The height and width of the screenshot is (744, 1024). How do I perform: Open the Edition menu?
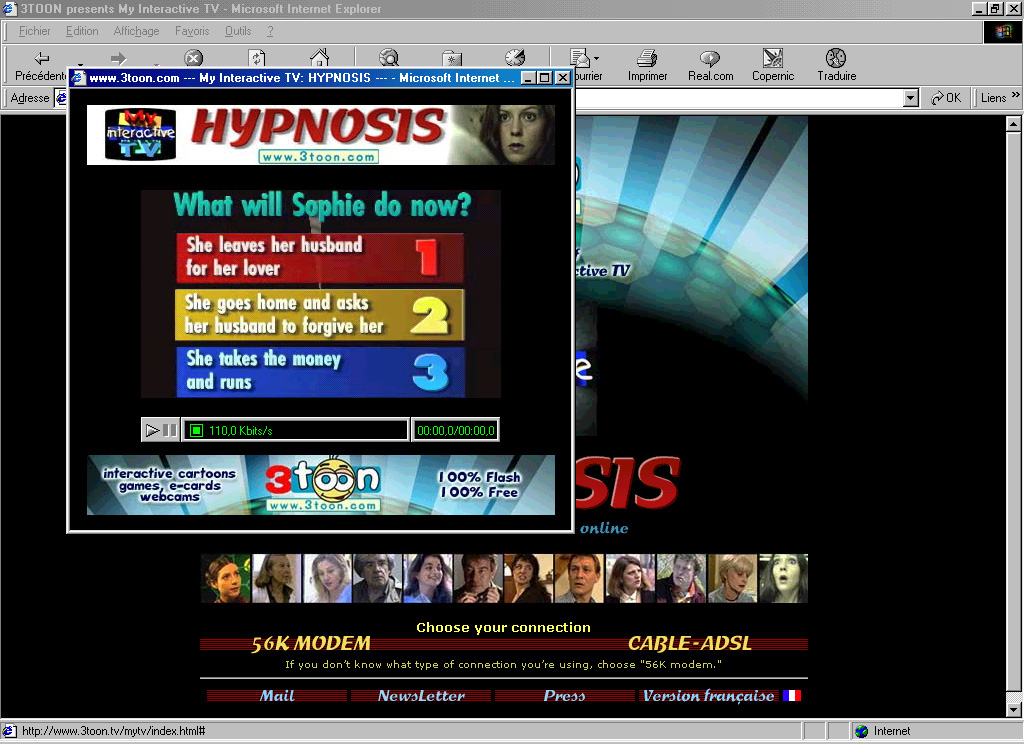pyautogui.click(x=82, y=31)
